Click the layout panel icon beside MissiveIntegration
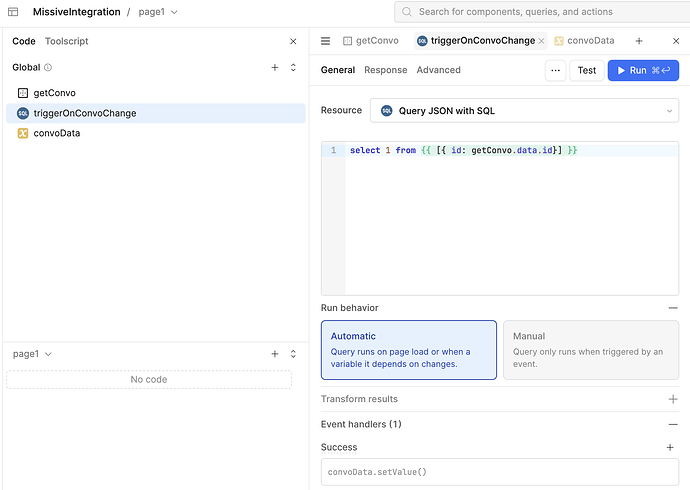Viewport: 690px width, 490px height. [13, 12]
